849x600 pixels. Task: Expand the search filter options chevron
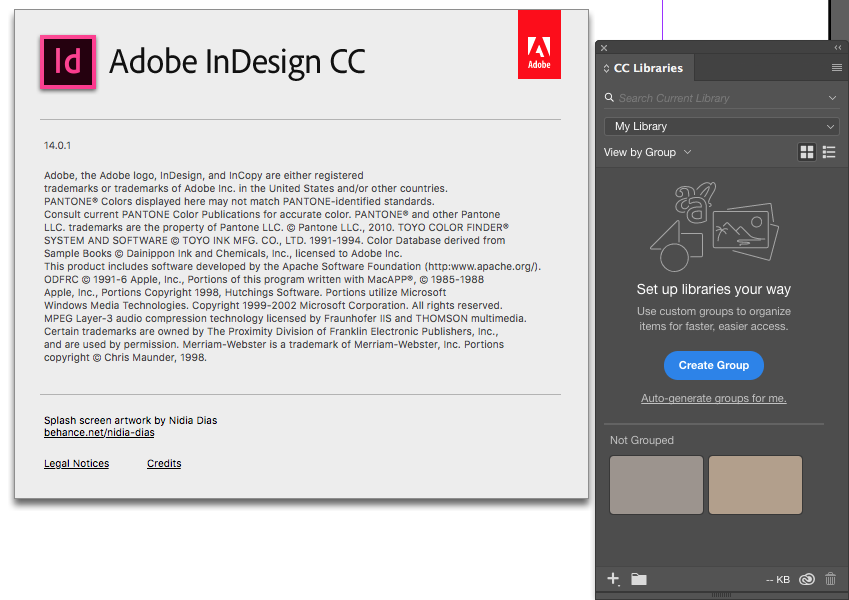pyautogui.click(x=832, y=98)
